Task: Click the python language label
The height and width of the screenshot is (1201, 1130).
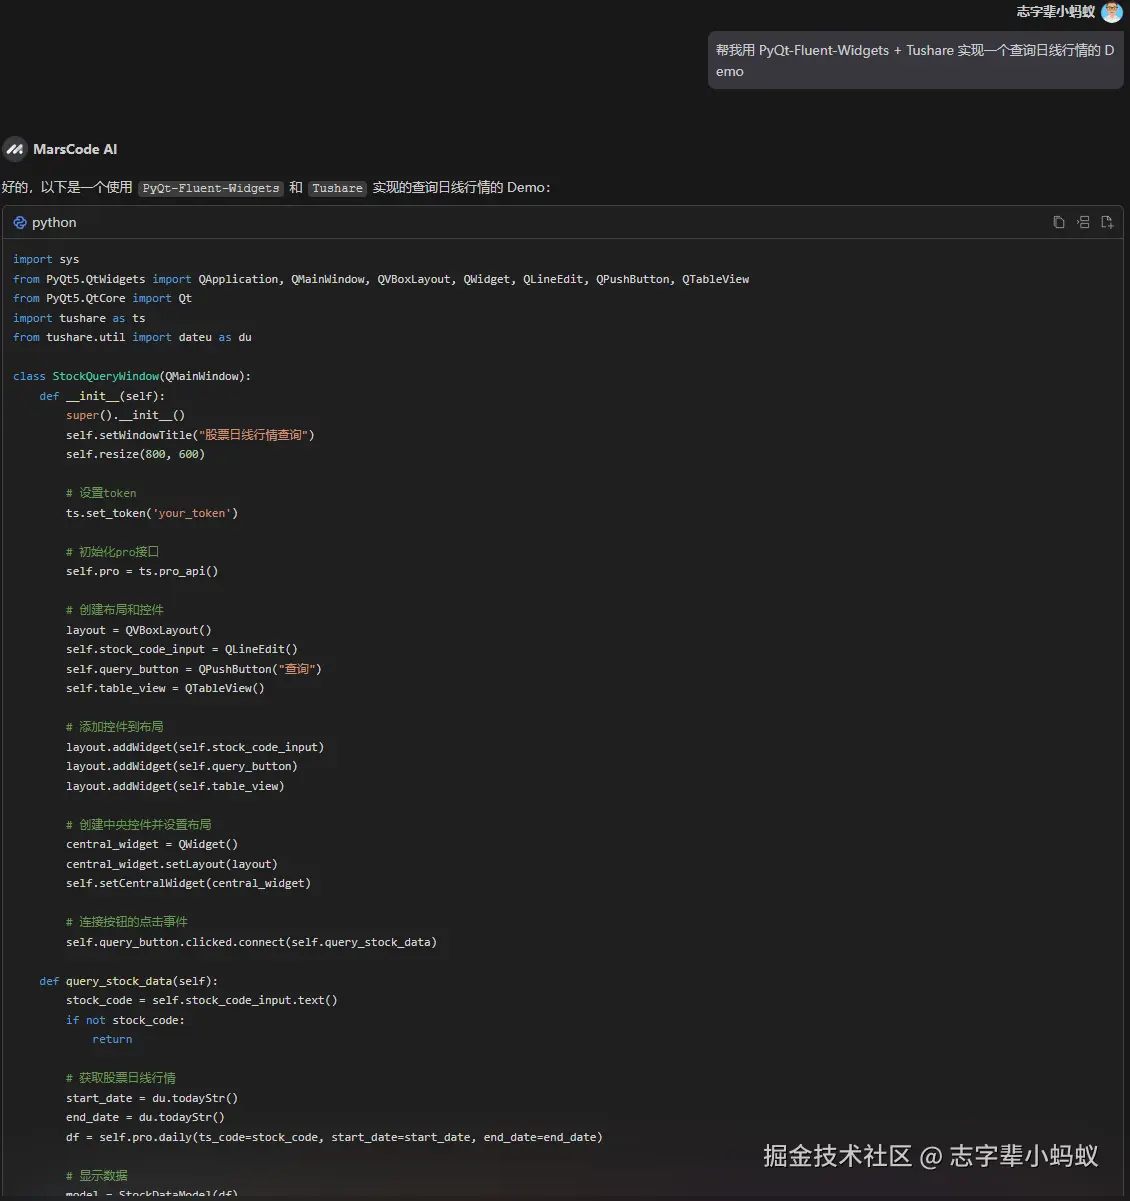Action: coord(54,222)
